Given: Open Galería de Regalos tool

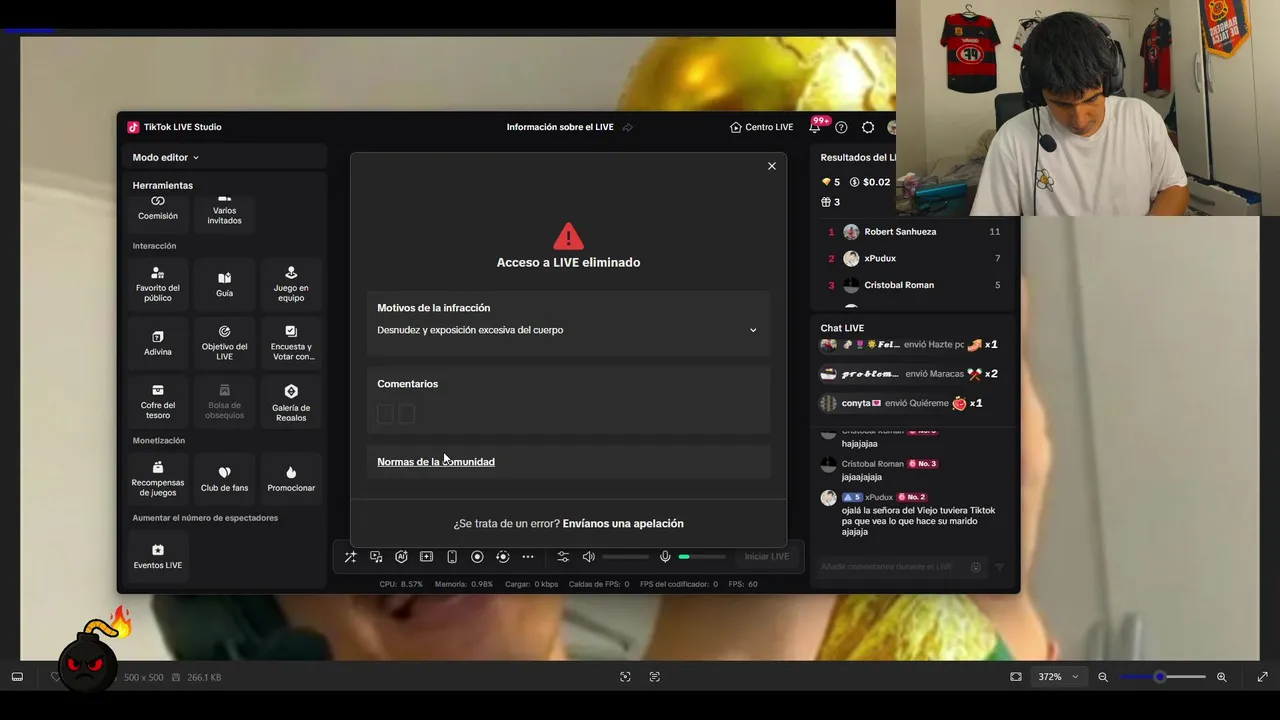Looking at the screenshot, I should point(291,402).
